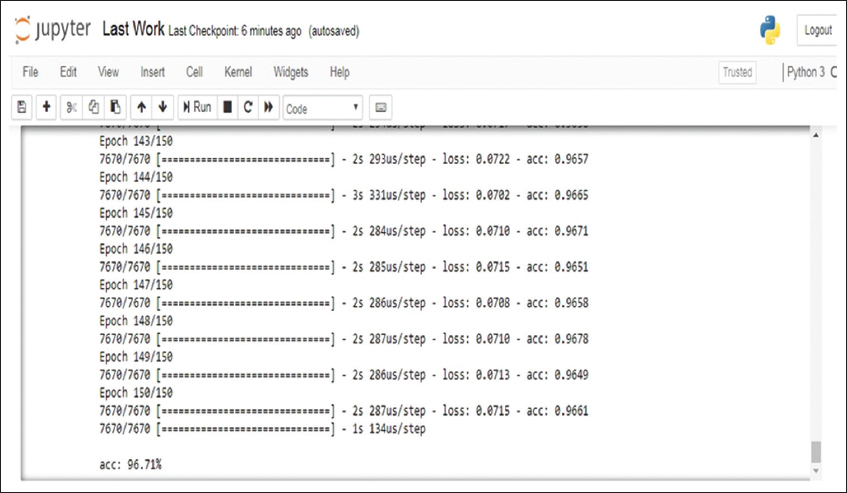Click the 'acc: 0.9678' value
847x493 pixels.
557,339
